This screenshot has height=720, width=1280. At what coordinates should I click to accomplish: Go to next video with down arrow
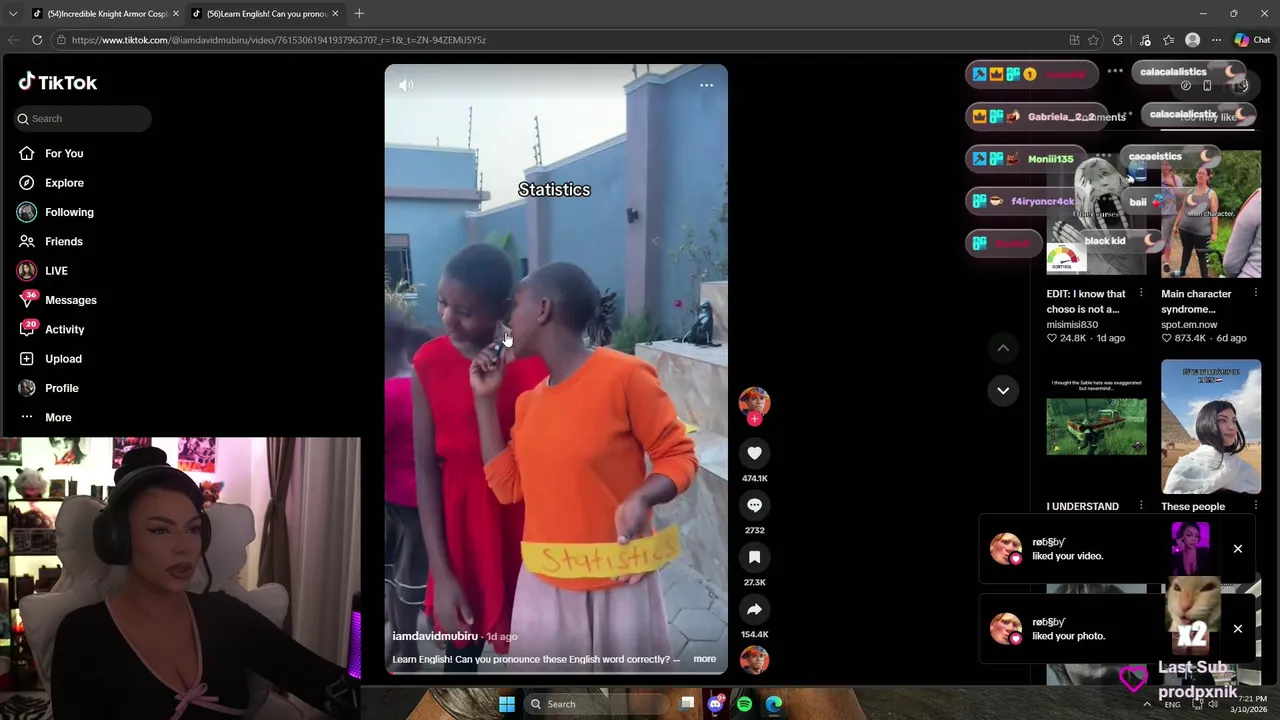1003,390
